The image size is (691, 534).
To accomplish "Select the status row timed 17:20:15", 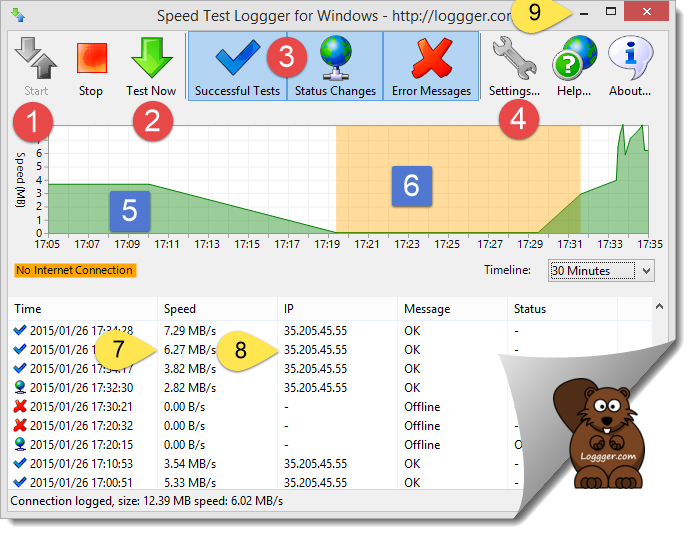I will click(264, 445).
